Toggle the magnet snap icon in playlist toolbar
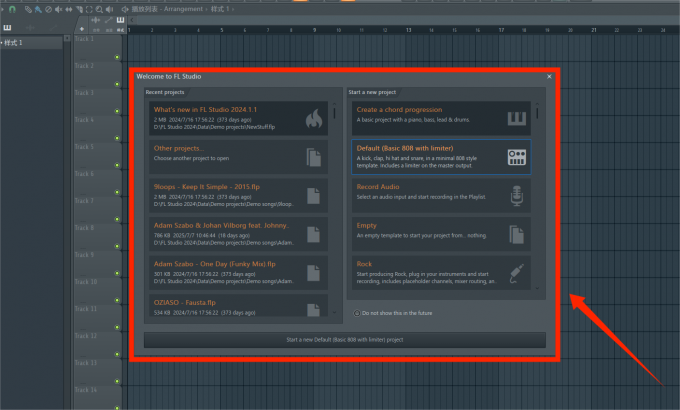Screen dimensions: 680x410 12,9
